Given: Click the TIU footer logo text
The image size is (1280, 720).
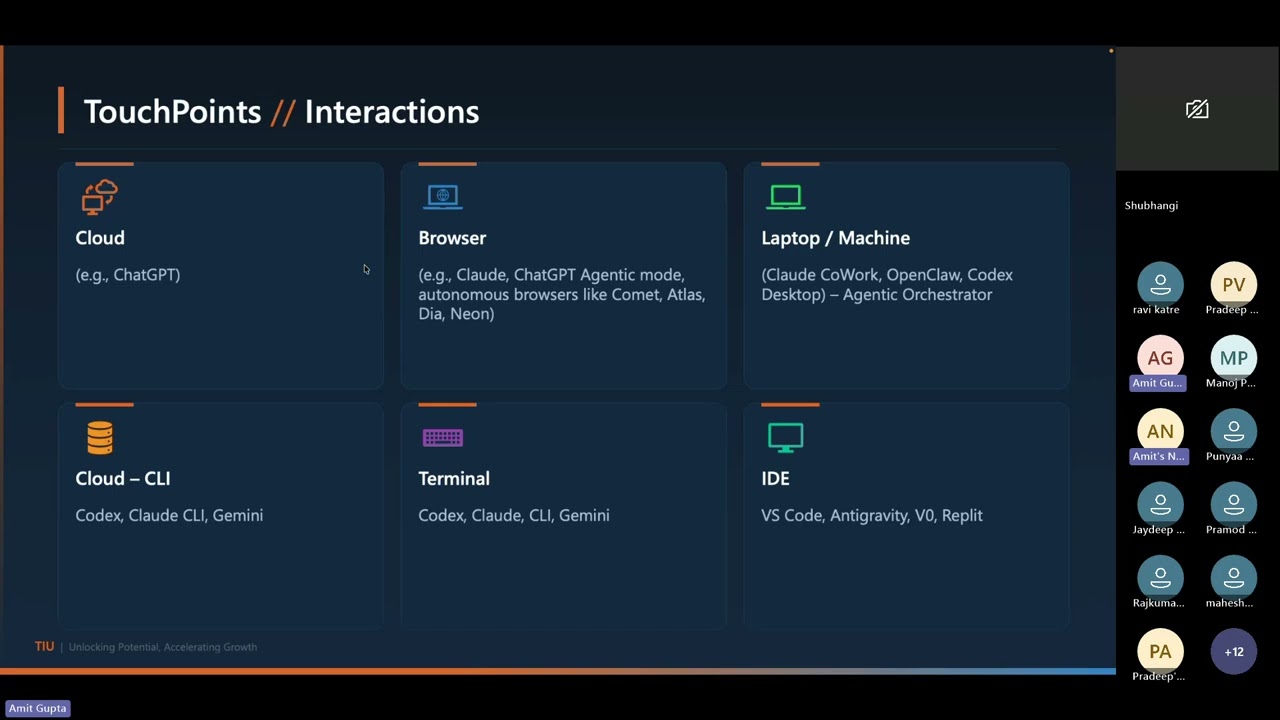Looking at the screenshot, I should click(44, 647).
